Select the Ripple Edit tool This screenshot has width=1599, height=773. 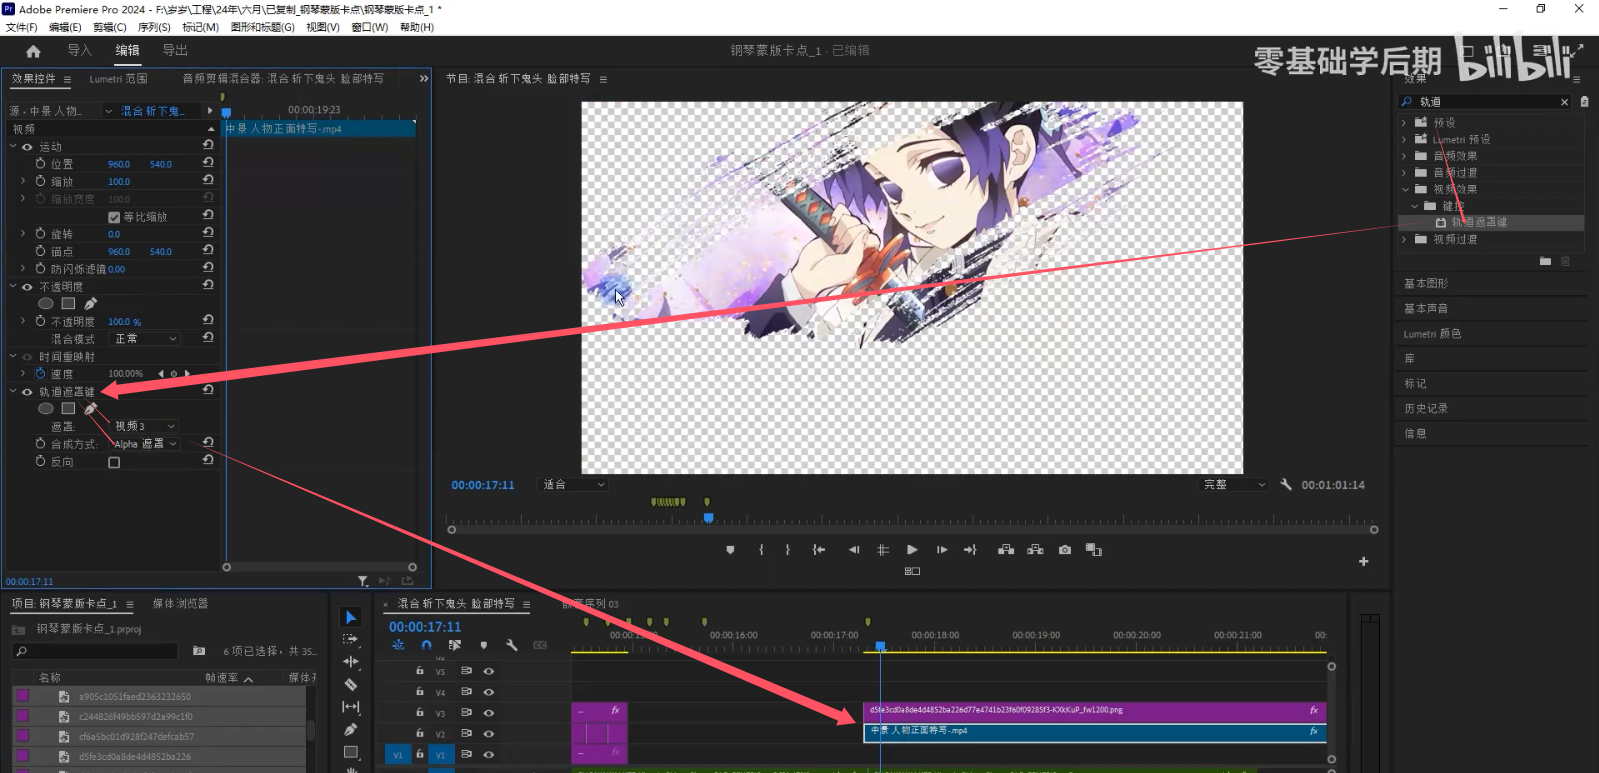click(x=351, y=662)
